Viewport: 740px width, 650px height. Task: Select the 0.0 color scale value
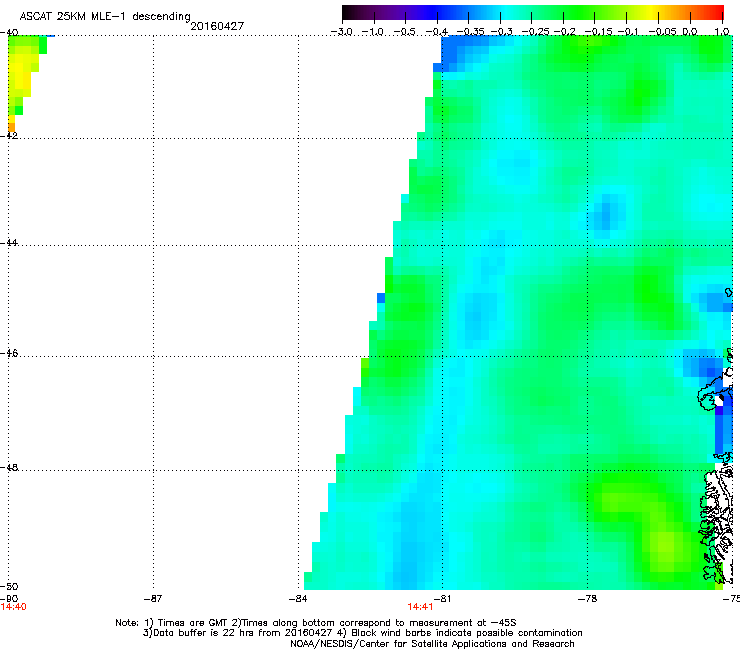[690, 32]
